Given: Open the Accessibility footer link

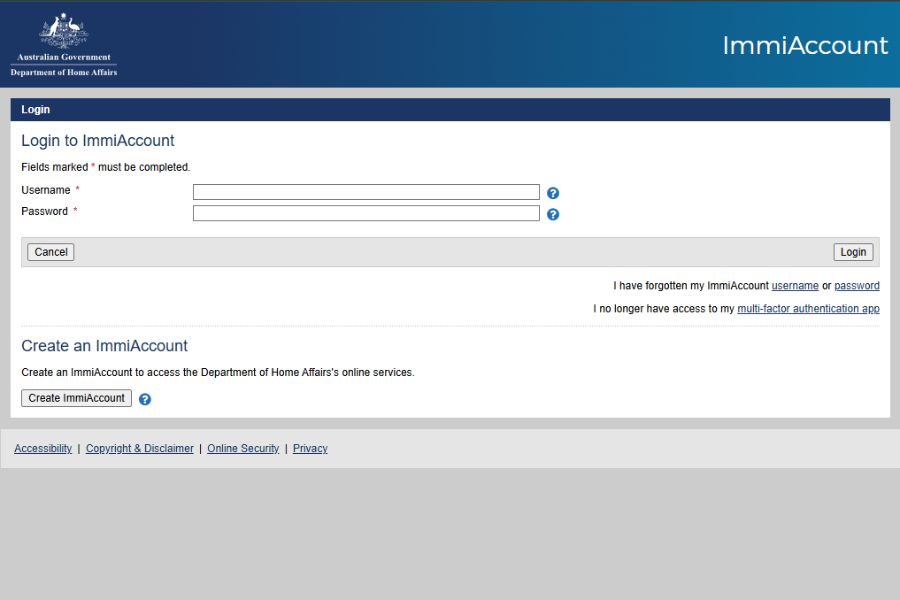Looking at the screenshot, I should coord(43,449).
